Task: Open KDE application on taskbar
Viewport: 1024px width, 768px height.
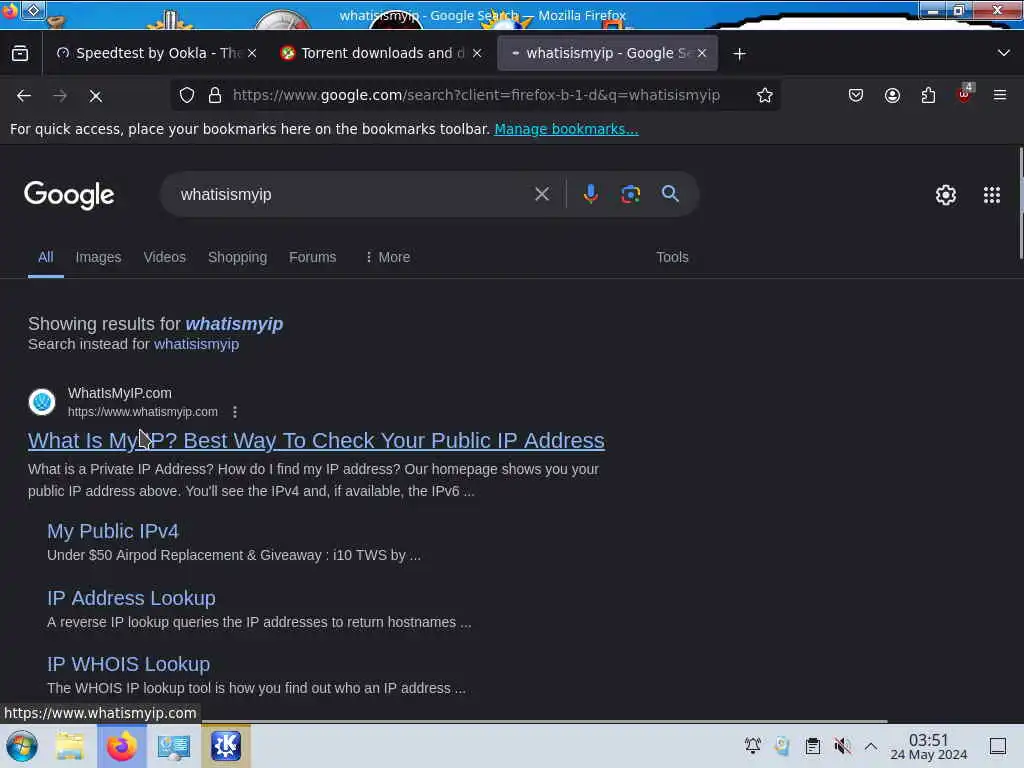Action: click(226, 746)
